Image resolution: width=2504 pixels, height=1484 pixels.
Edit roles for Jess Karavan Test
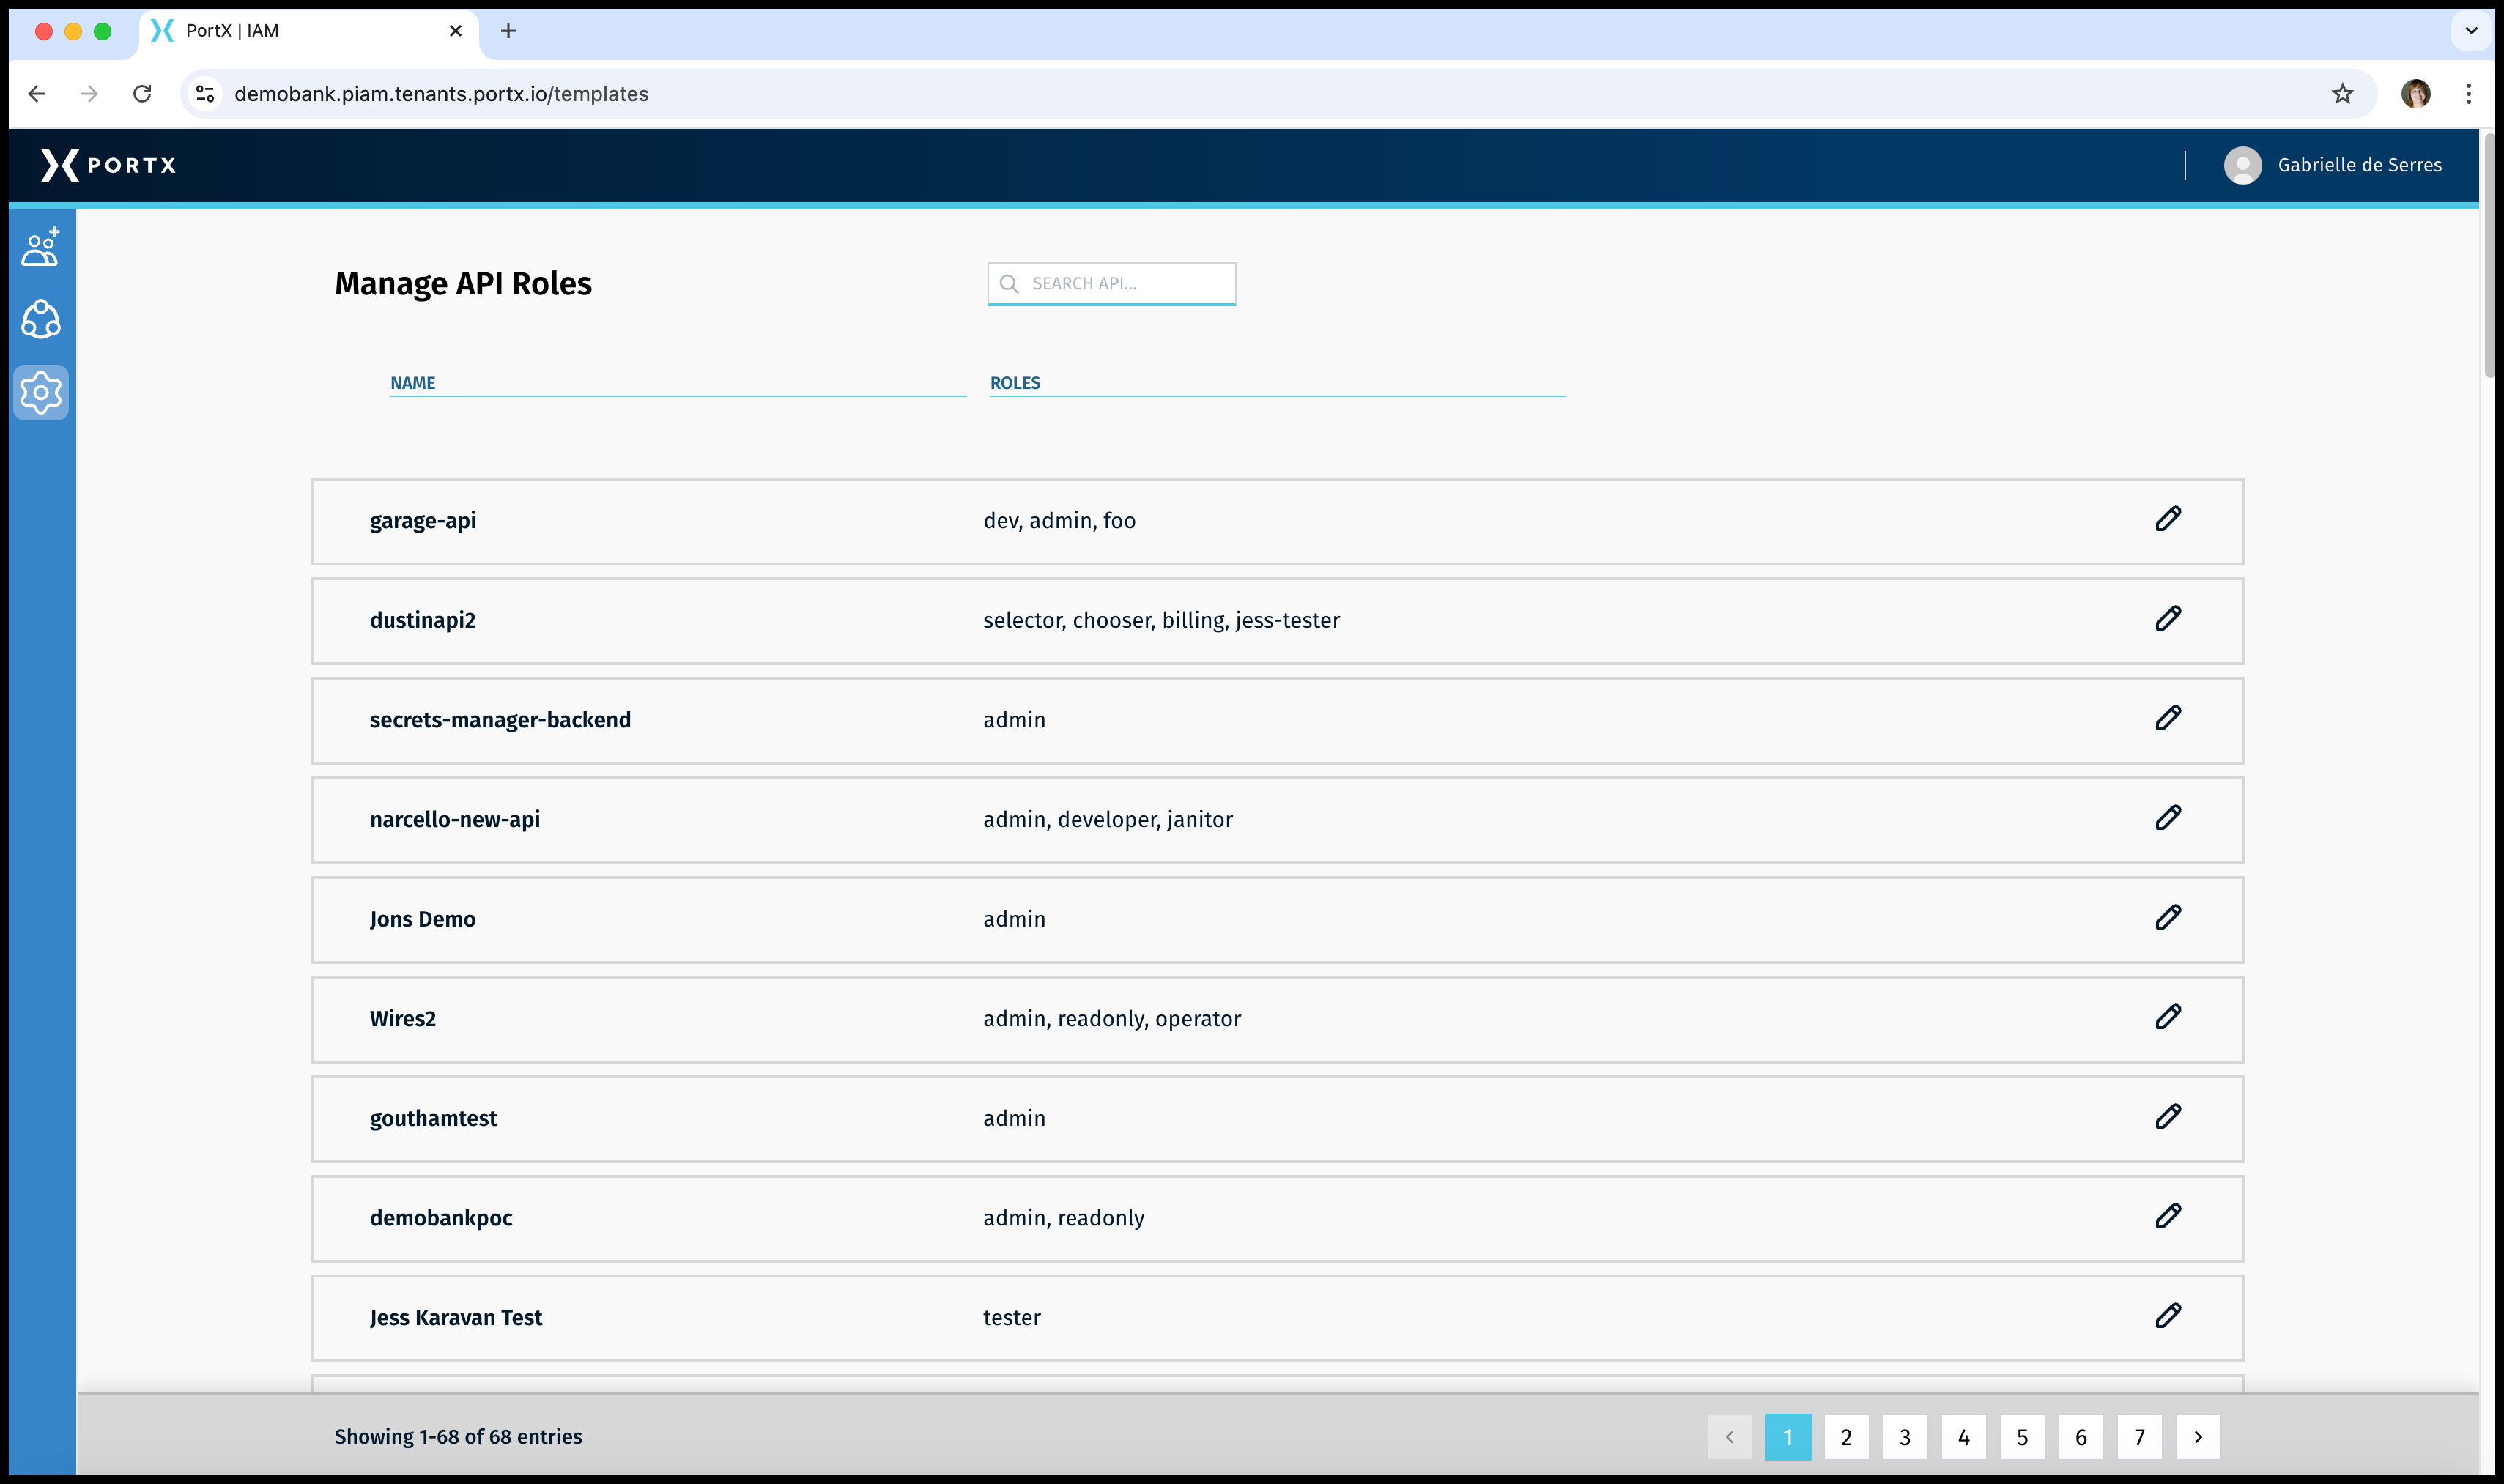(x=2169, y=1316)
